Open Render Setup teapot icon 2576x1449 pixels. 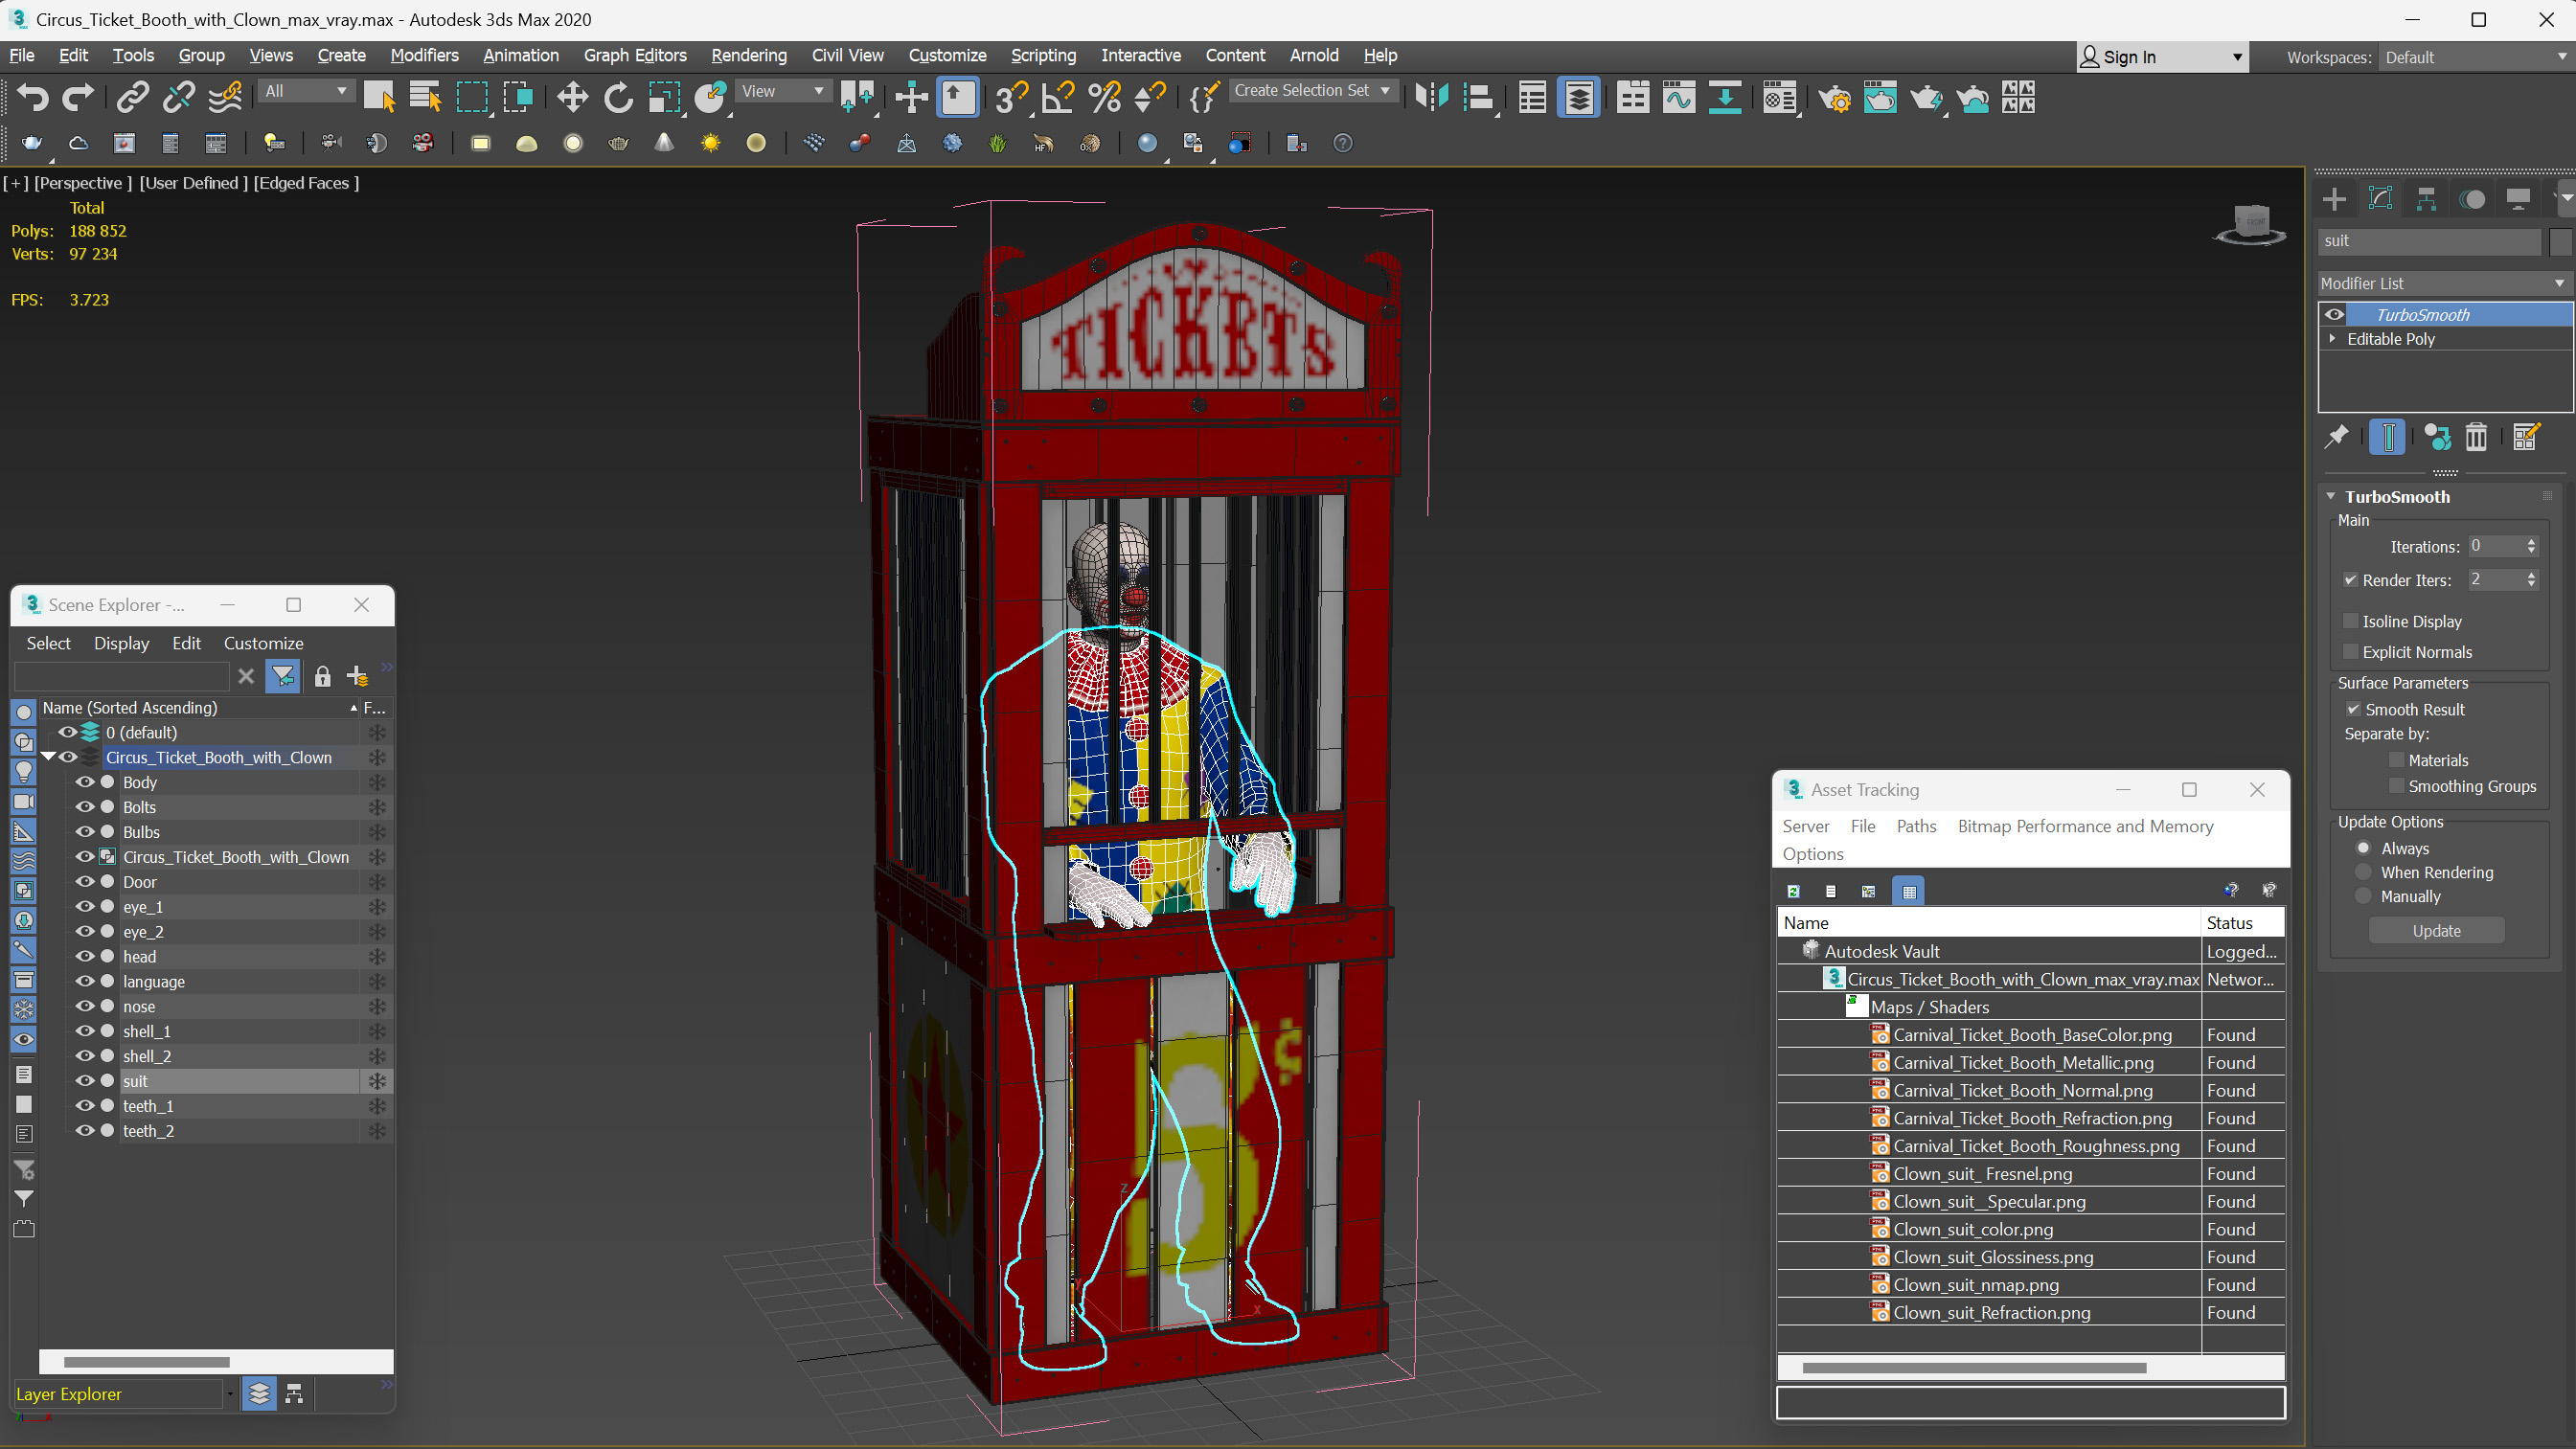click(x=1834, y=97)
